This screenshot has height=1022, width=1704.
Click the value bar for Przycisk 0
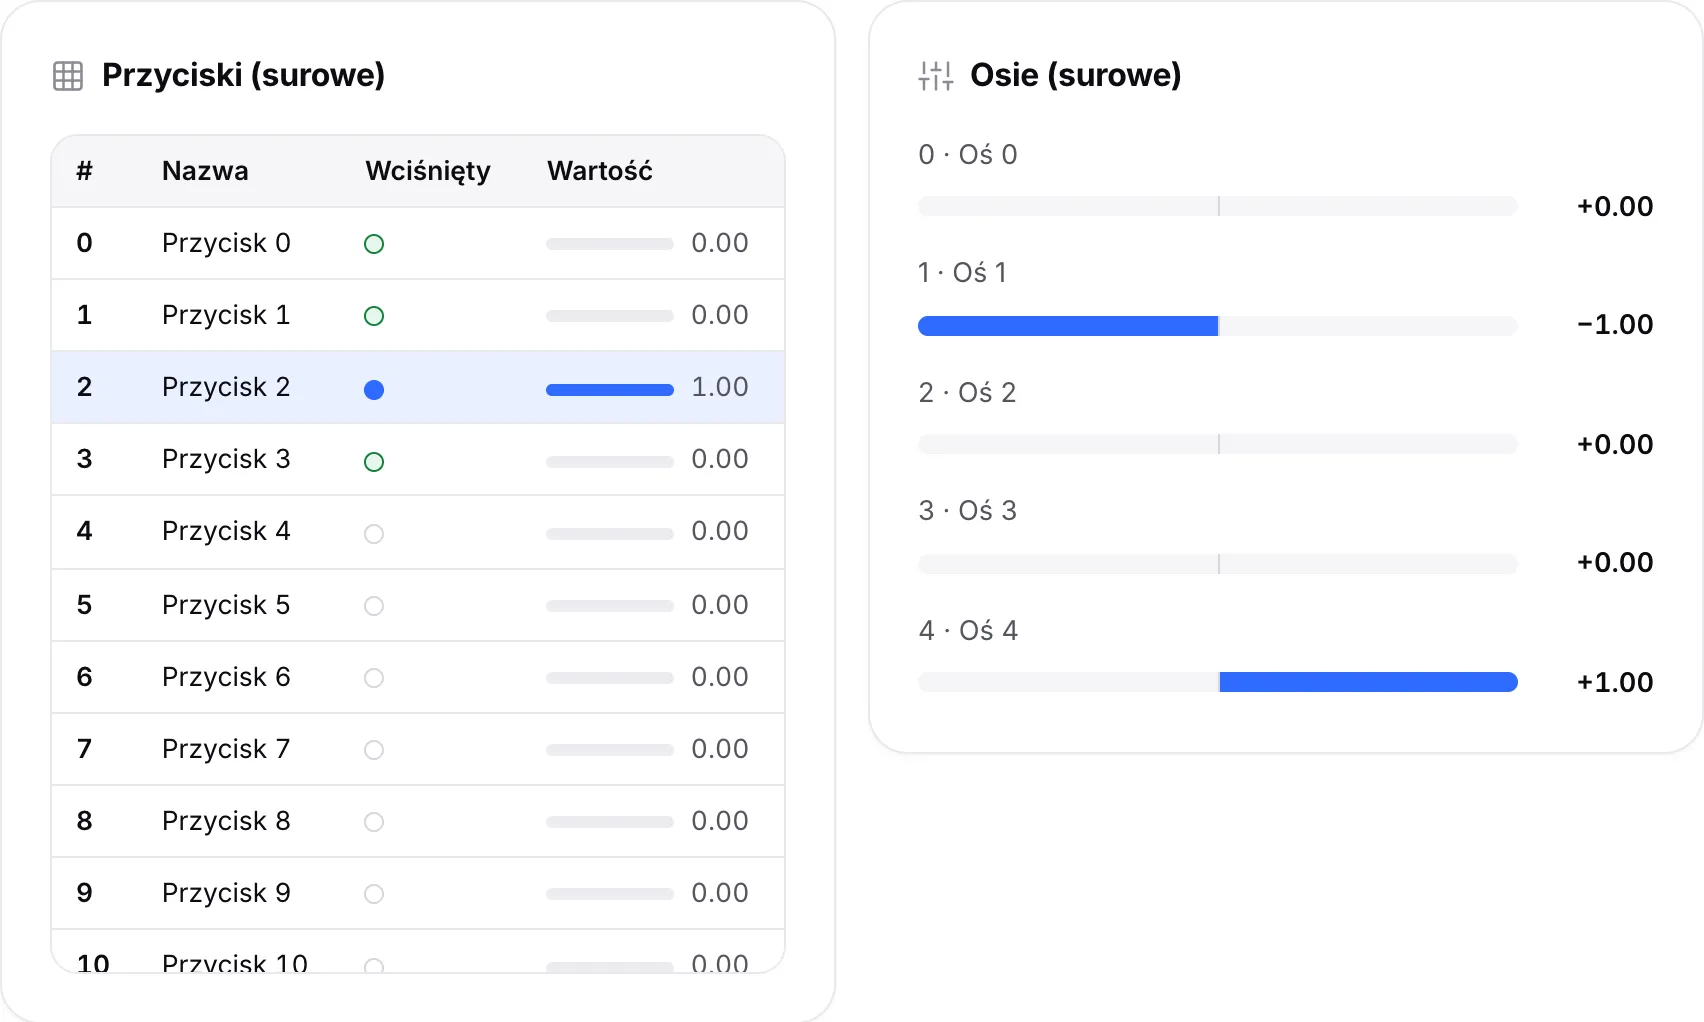coord(610,244)
